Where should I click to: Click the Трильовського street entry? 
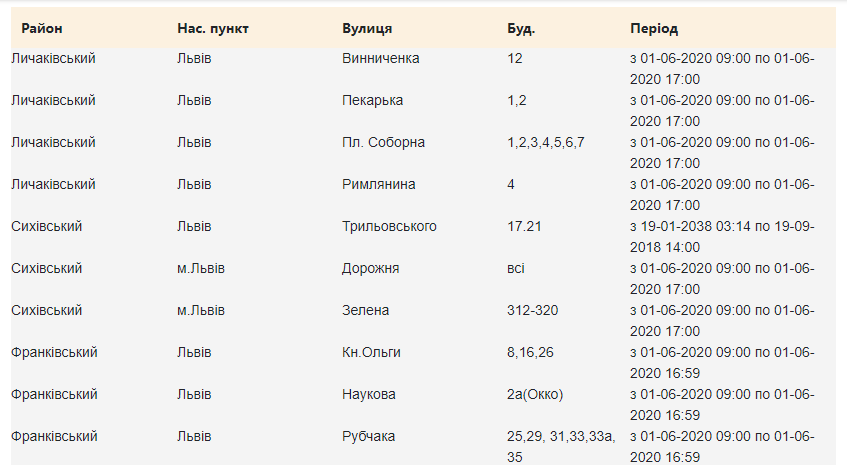coord(389,227)
